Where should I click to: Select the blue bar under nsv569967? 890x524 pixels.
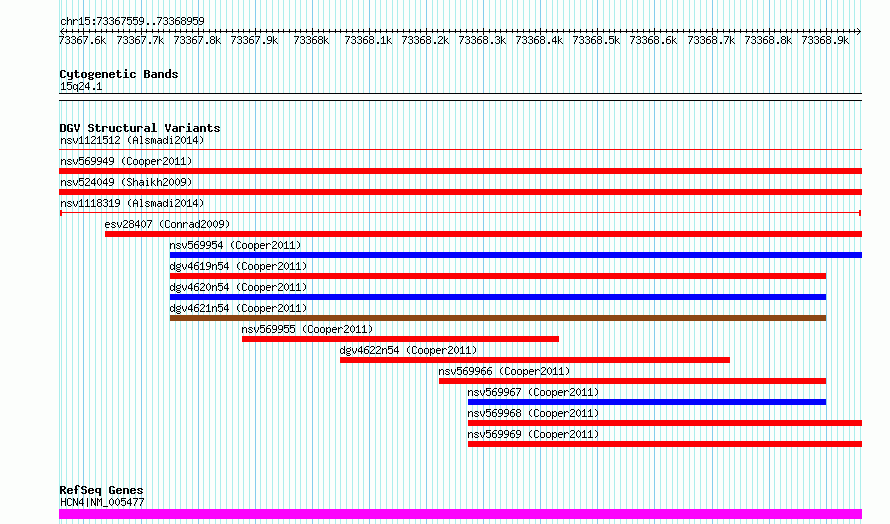point(647,402)
